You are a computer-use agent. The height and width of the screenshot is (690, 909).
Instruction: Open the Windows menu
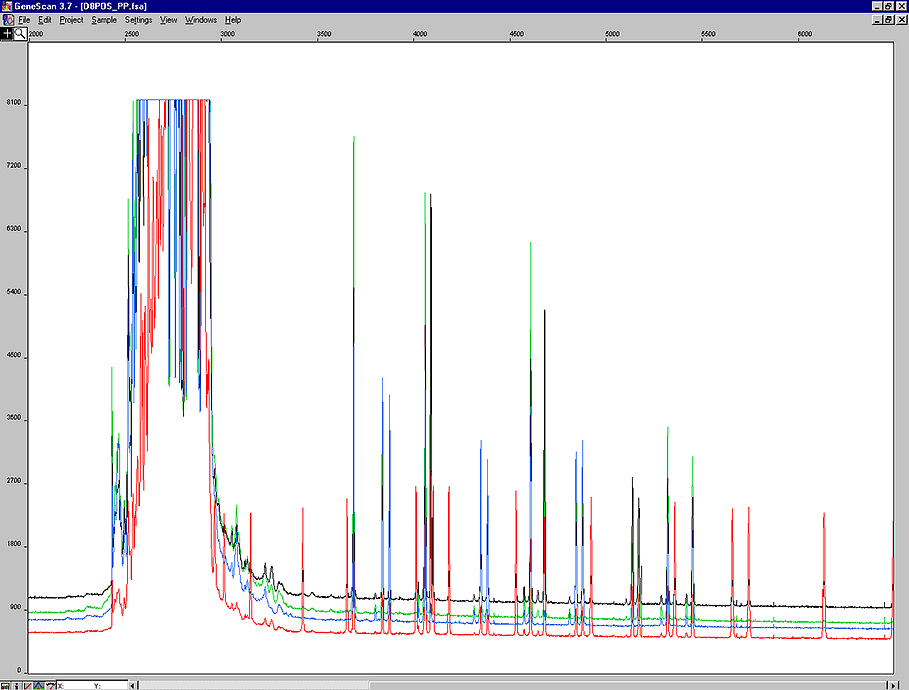point(201,20)
